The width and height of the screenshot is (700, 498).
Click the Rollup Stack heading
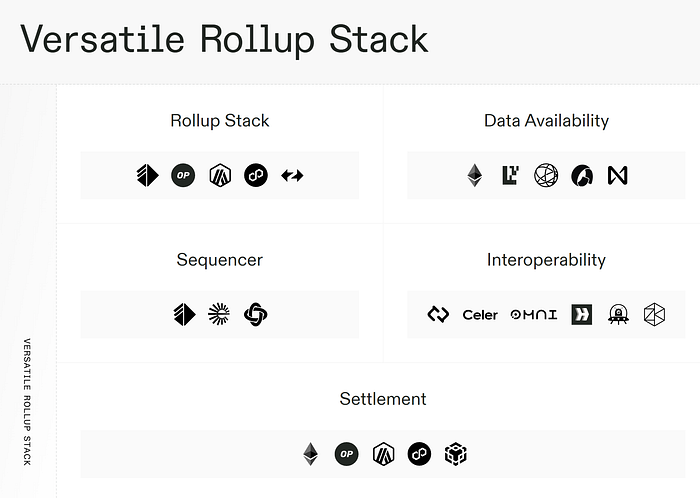pos(220,120)
